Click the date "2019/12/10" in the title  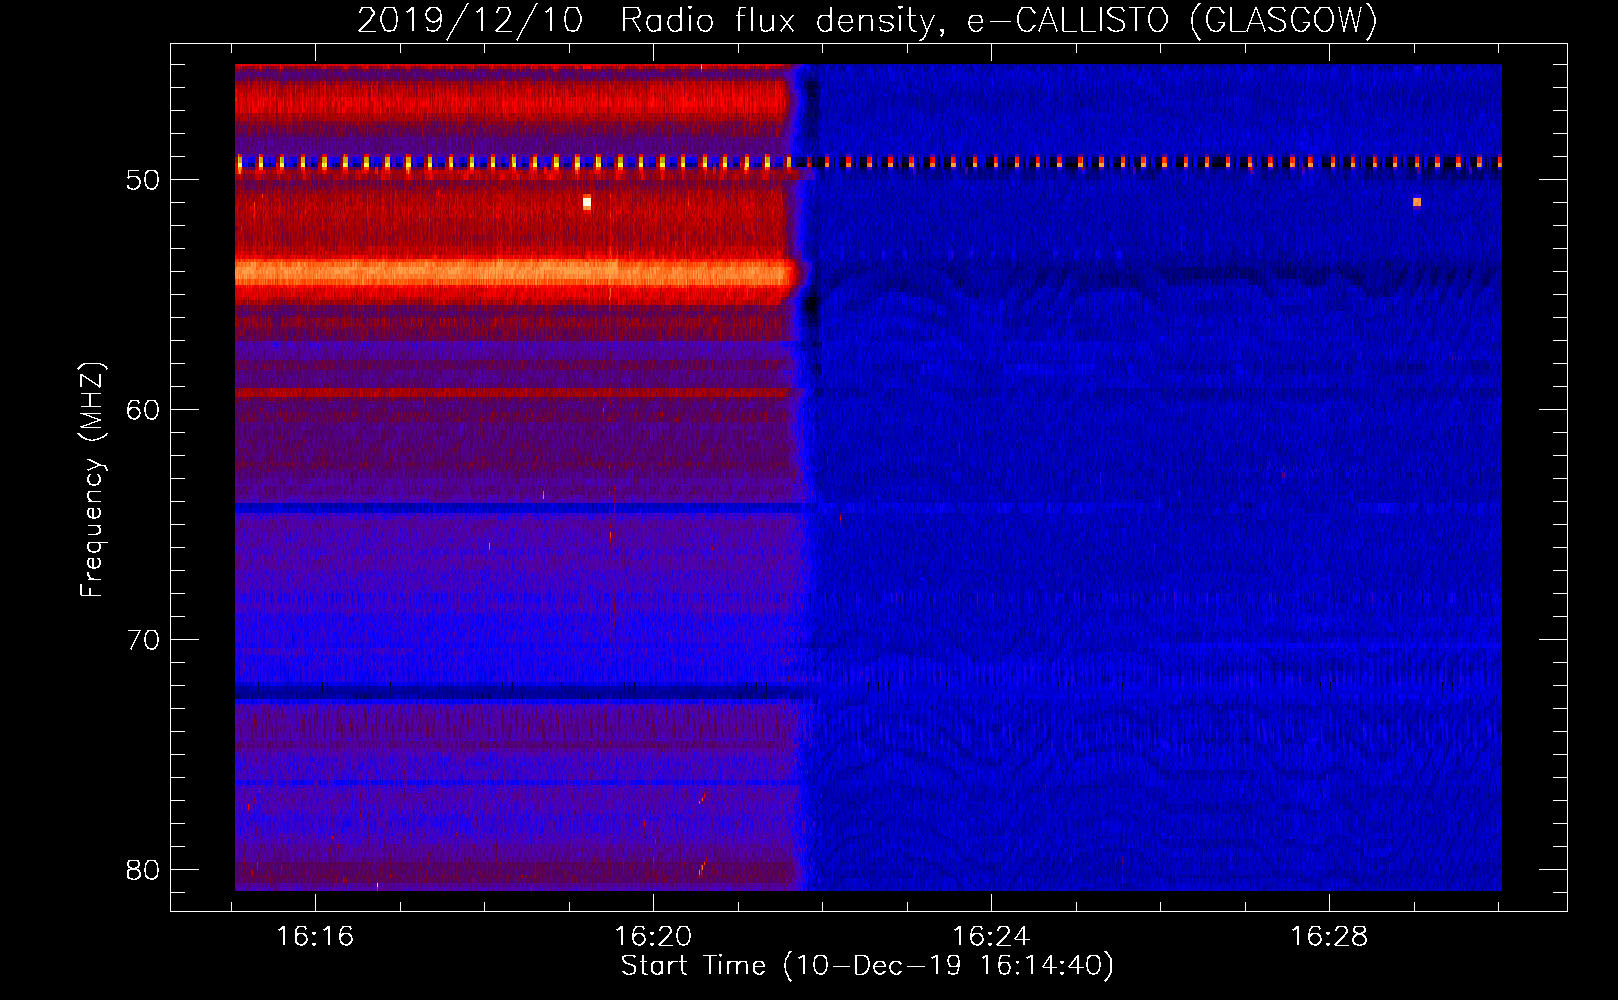(470, 20)
